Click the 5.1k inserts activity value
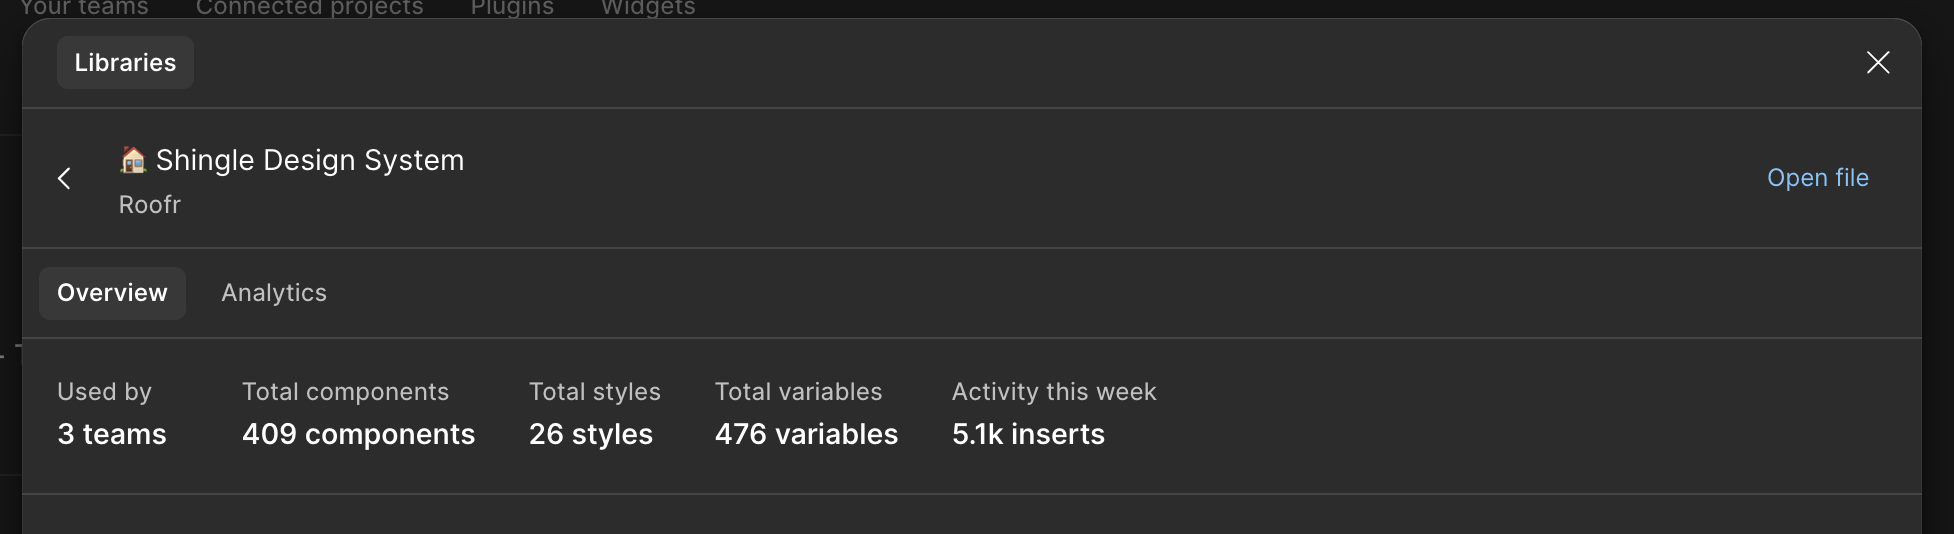This screenshot has width=1954, height=534. pos(1028,434)
